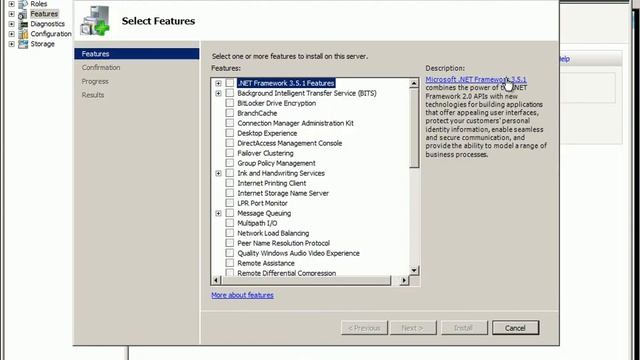Open the More about features link
The height and width of the screenshot is (360, 640).
pyautogui.click(x=242, y=295)
